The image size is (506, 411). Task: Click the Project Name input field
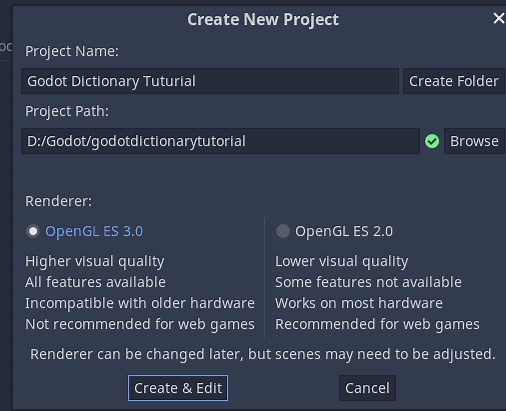(210, 81)
